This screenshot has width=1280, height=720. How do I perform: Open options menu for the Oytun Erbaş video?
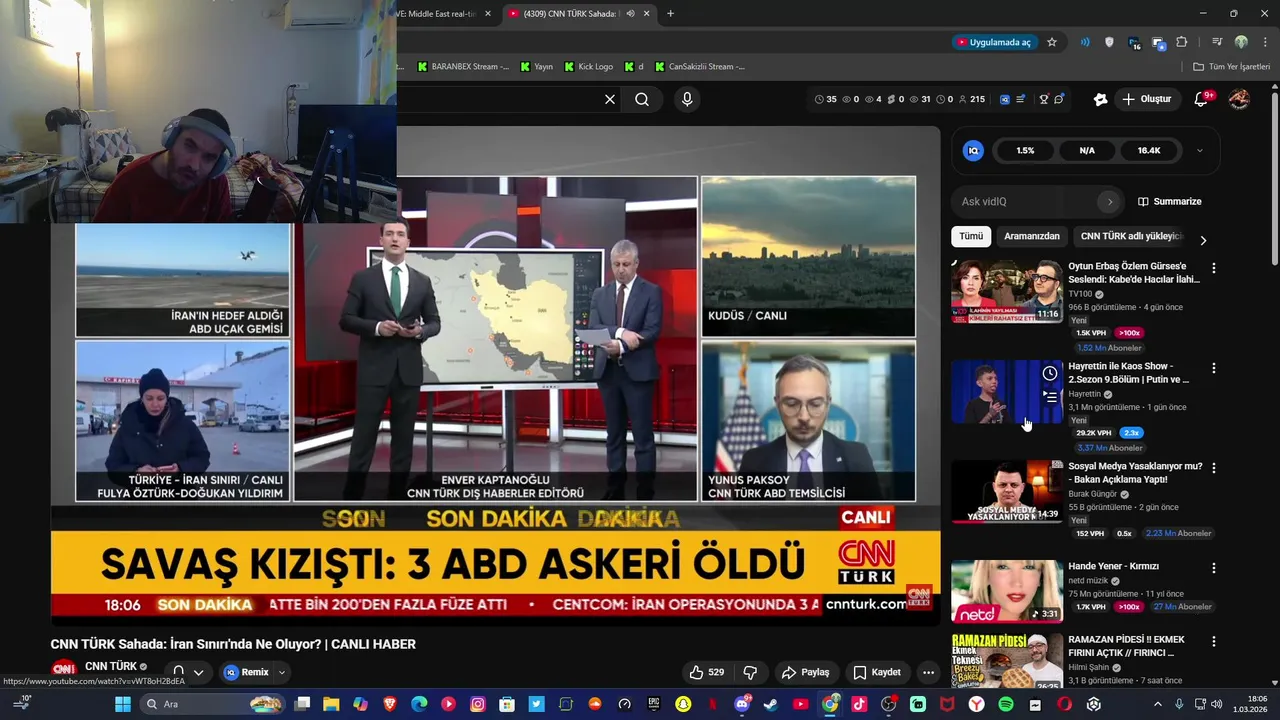coord(1214,268)
